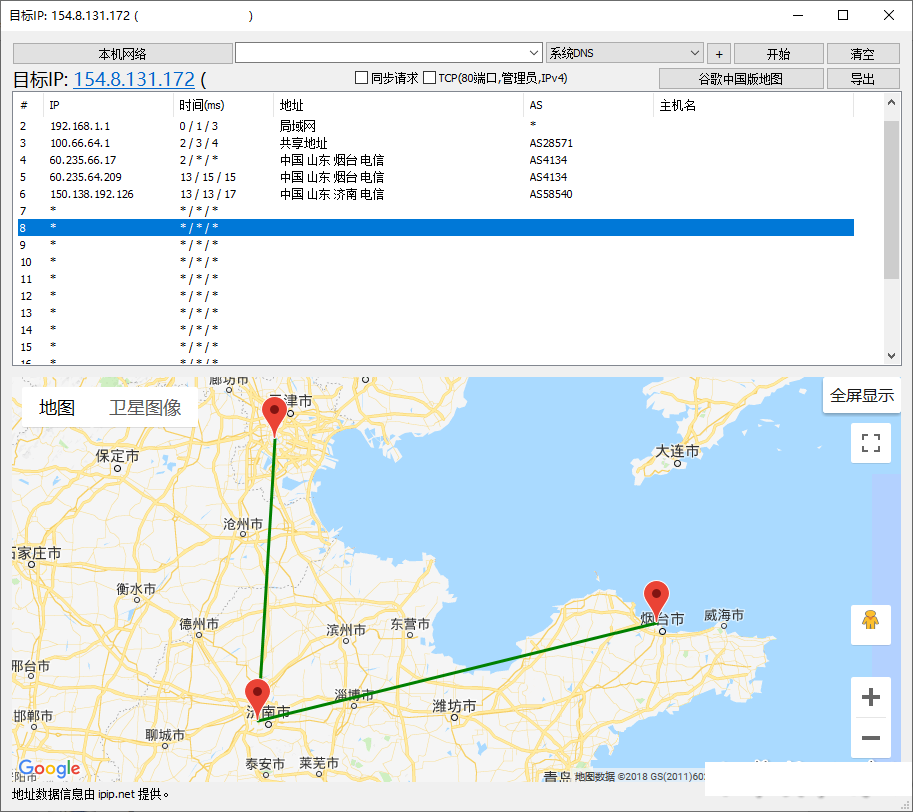Zoom out the map with minus button
Viewport: 913px width, 812px height.
pyautogui.click(x=870, y=739)
